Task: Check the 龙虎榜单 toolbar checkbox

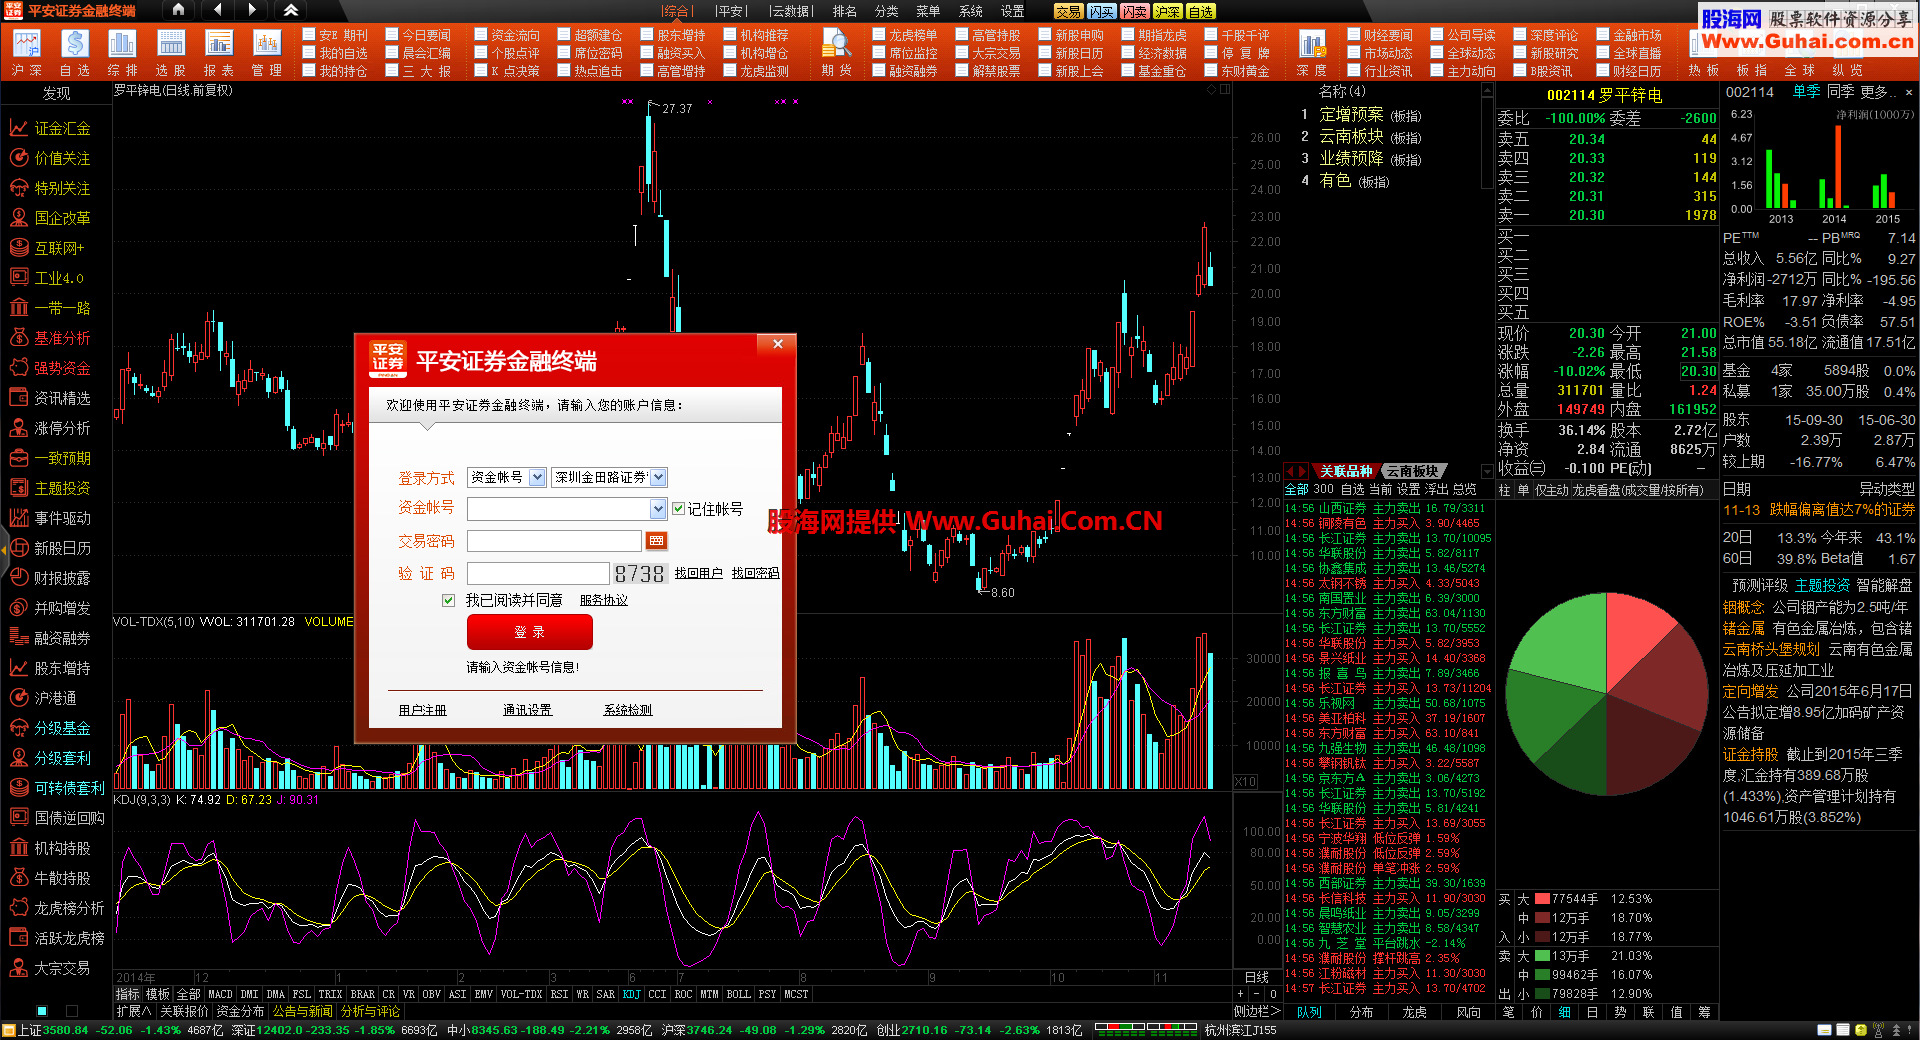Action: (879, 35)
